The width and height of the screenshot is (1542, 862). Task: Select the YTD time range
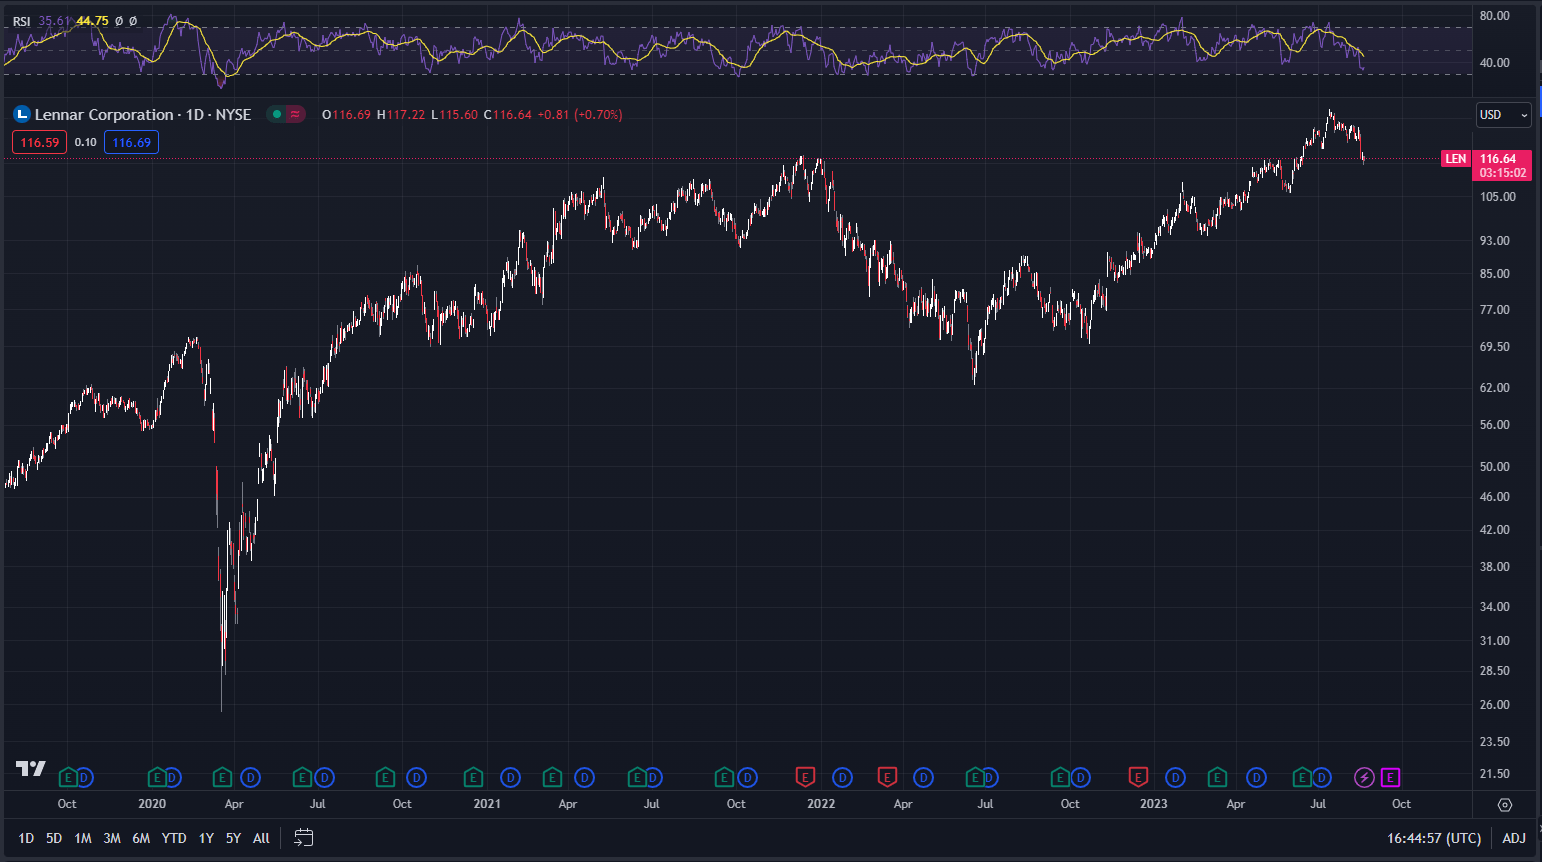coord(174,838)
